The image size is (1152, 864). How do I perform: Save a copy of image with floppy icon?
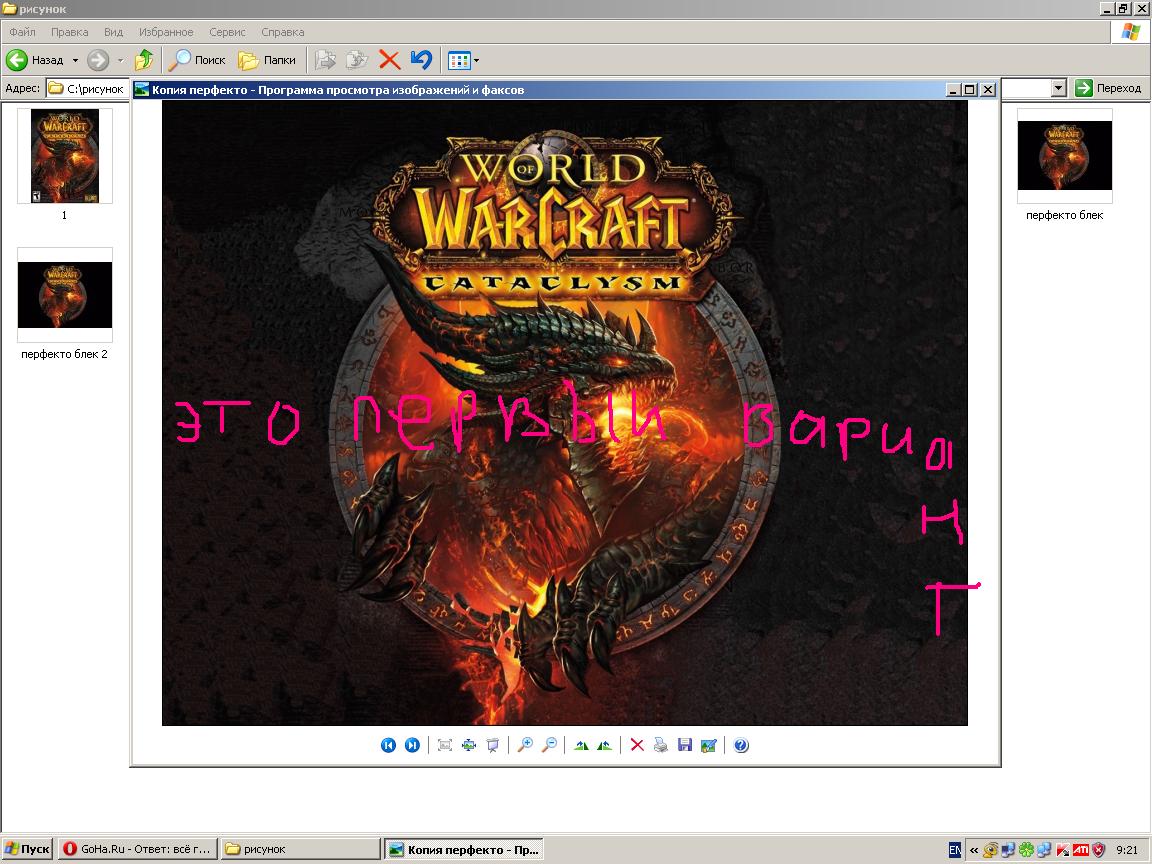click(685, 745)
